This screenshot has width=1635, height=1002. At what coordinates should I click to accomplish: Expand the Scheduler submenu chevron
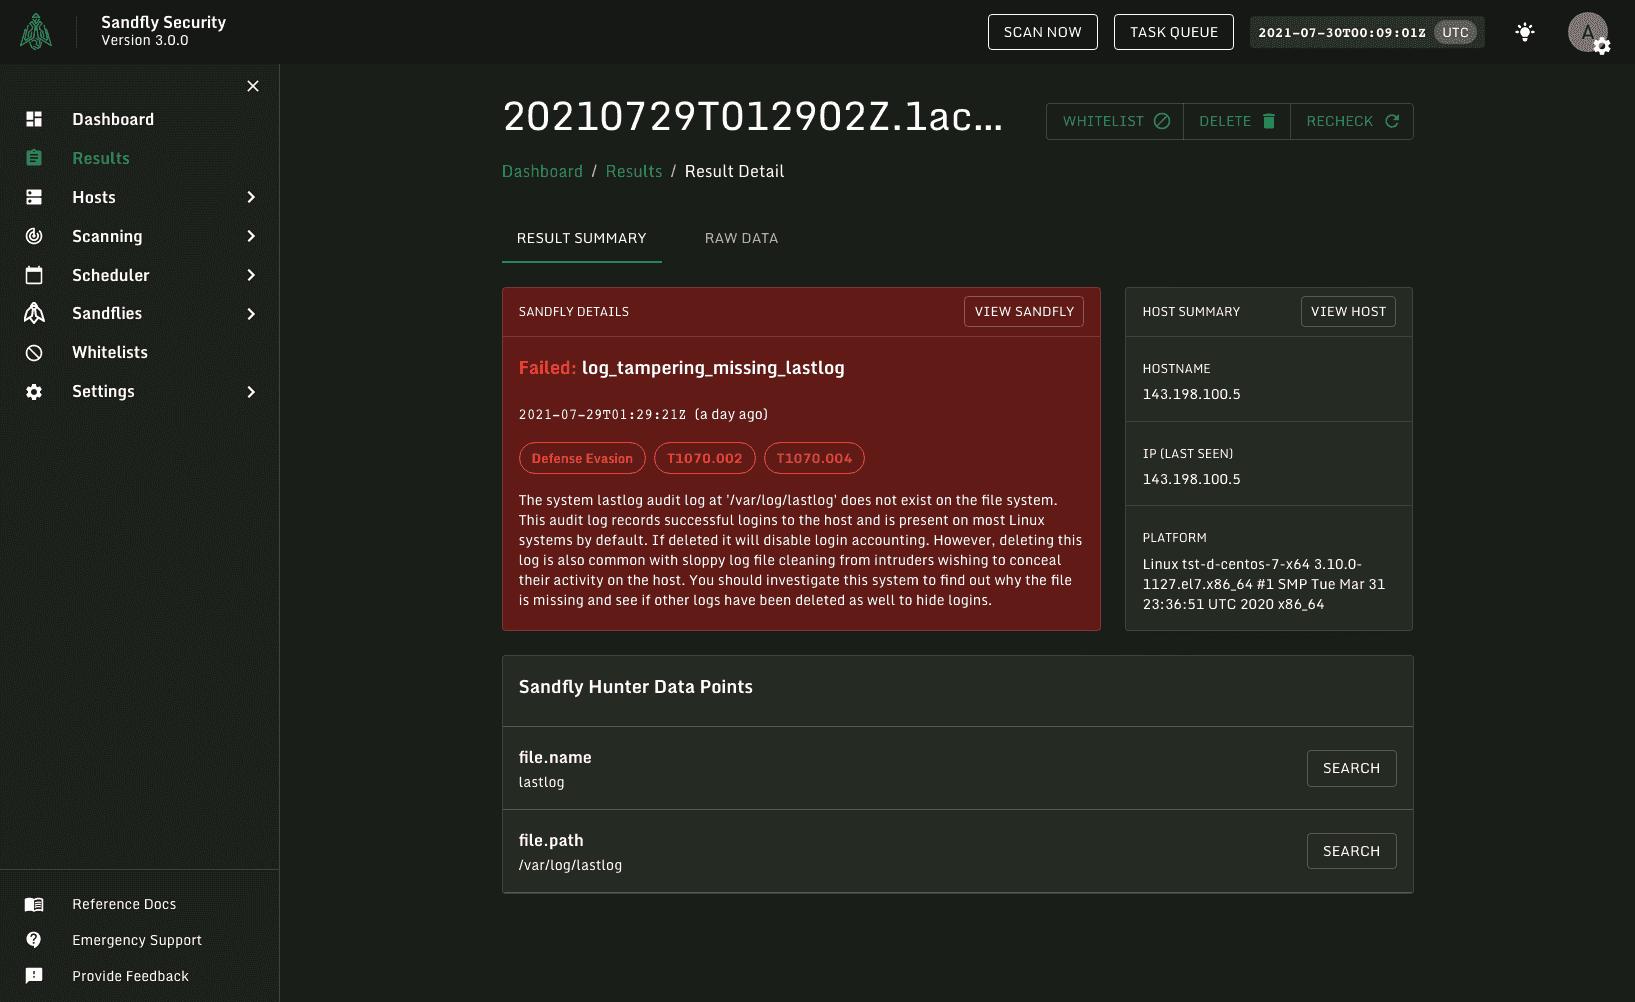[x=251, y=275]
